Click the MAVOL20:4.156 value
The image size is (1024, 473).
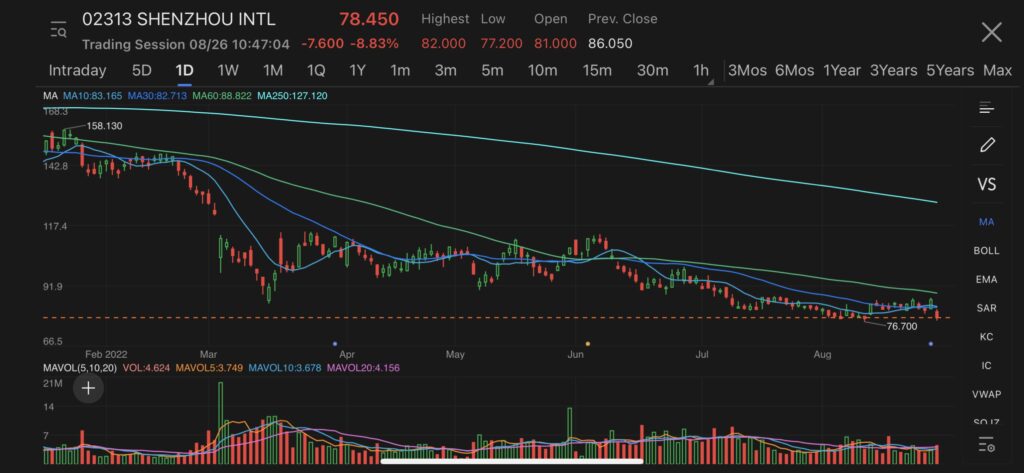click(363, 368)
